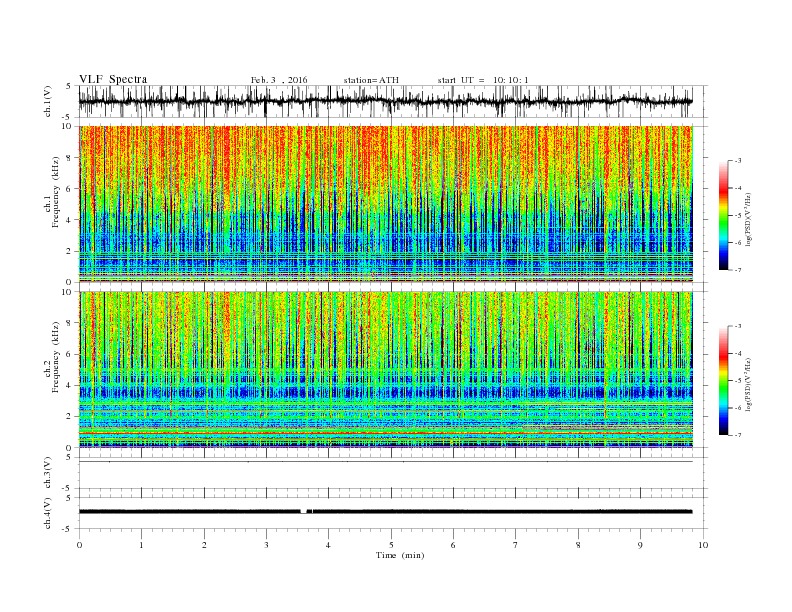Click tick label "3" on the Time axis
This screenshot has height=612, width=792.
(266, 545)
